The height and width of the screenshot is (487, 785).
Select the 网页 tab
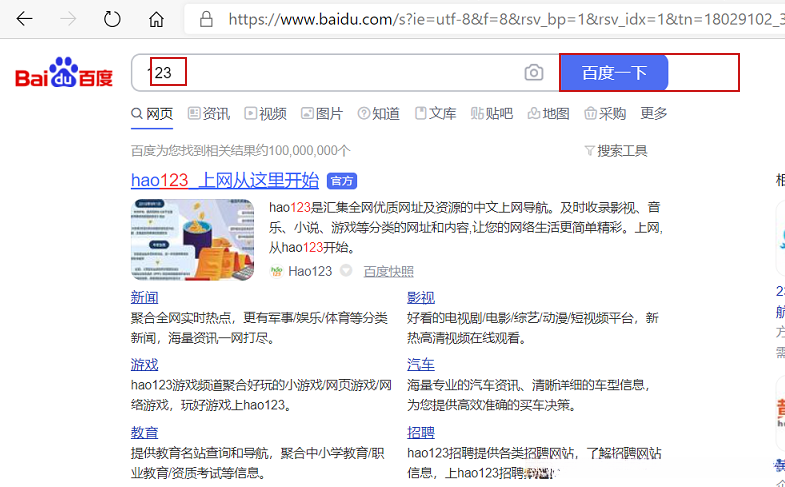(x=152, y=114)
